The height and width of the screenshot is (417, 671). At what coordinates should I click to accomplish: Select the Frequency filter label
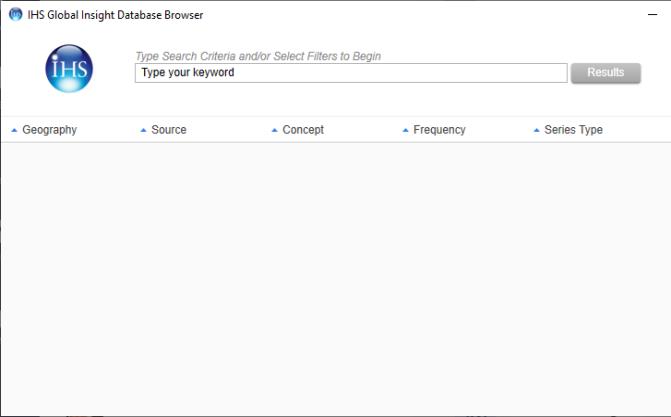[x=439, y=130]
